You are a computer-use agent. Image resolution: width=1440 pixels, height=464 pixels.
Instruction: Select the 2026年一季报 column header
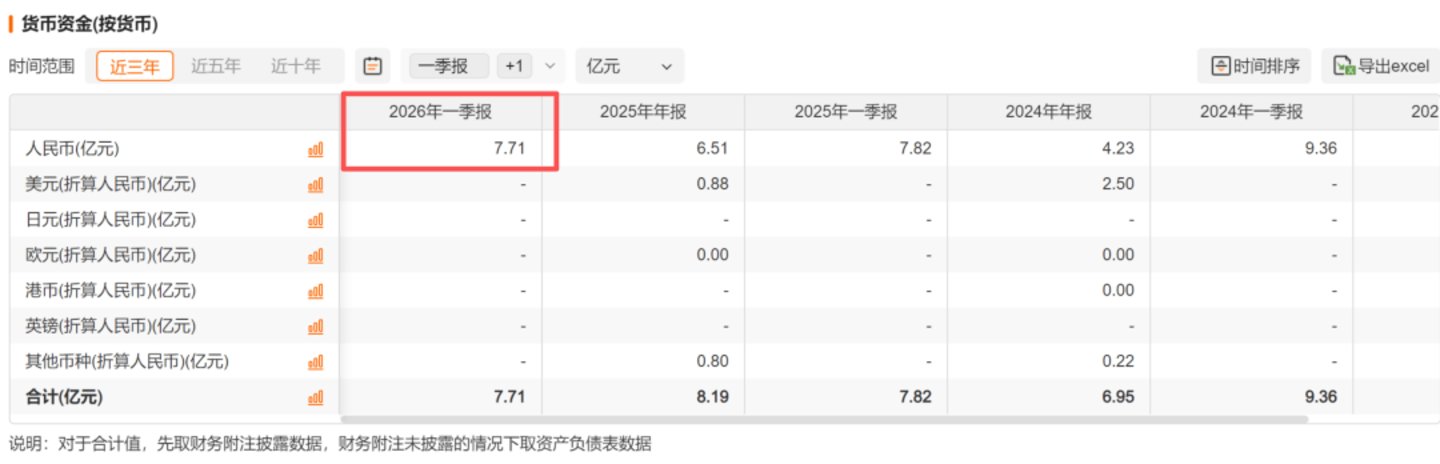(x=441, y=113)
